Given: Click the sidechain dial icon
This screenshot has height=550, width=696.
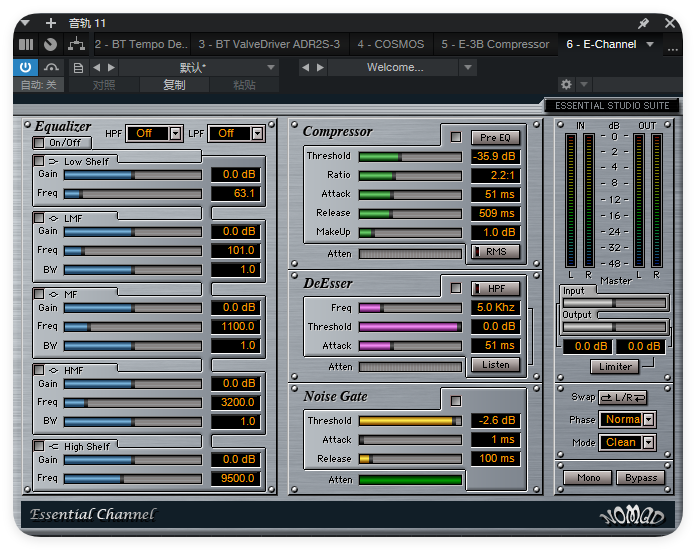Looking at the screenshot, I should click(51, 44).
